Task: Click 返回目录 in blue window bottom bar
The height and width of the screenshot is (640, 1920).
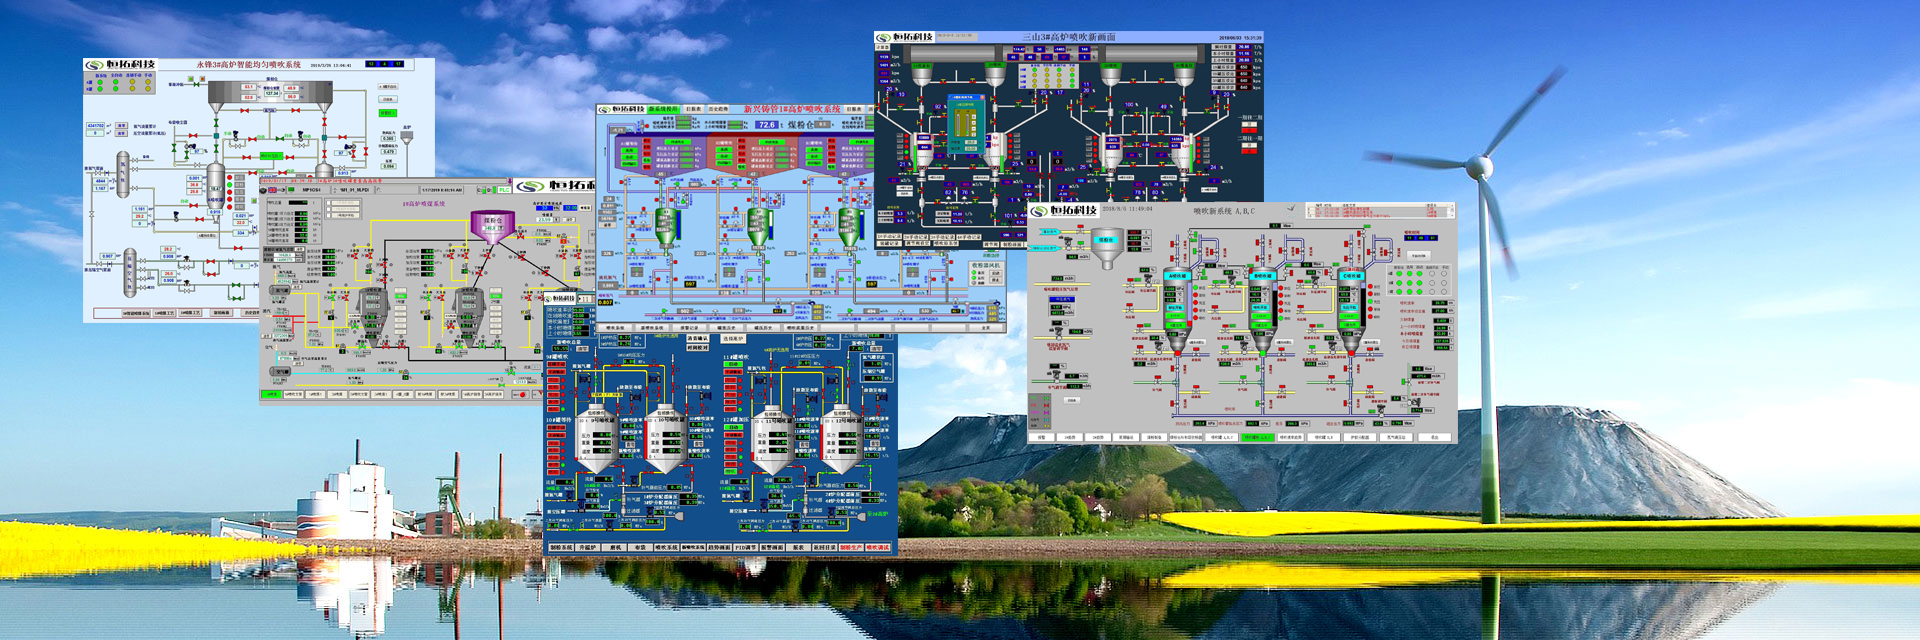Action: [825, 548]
